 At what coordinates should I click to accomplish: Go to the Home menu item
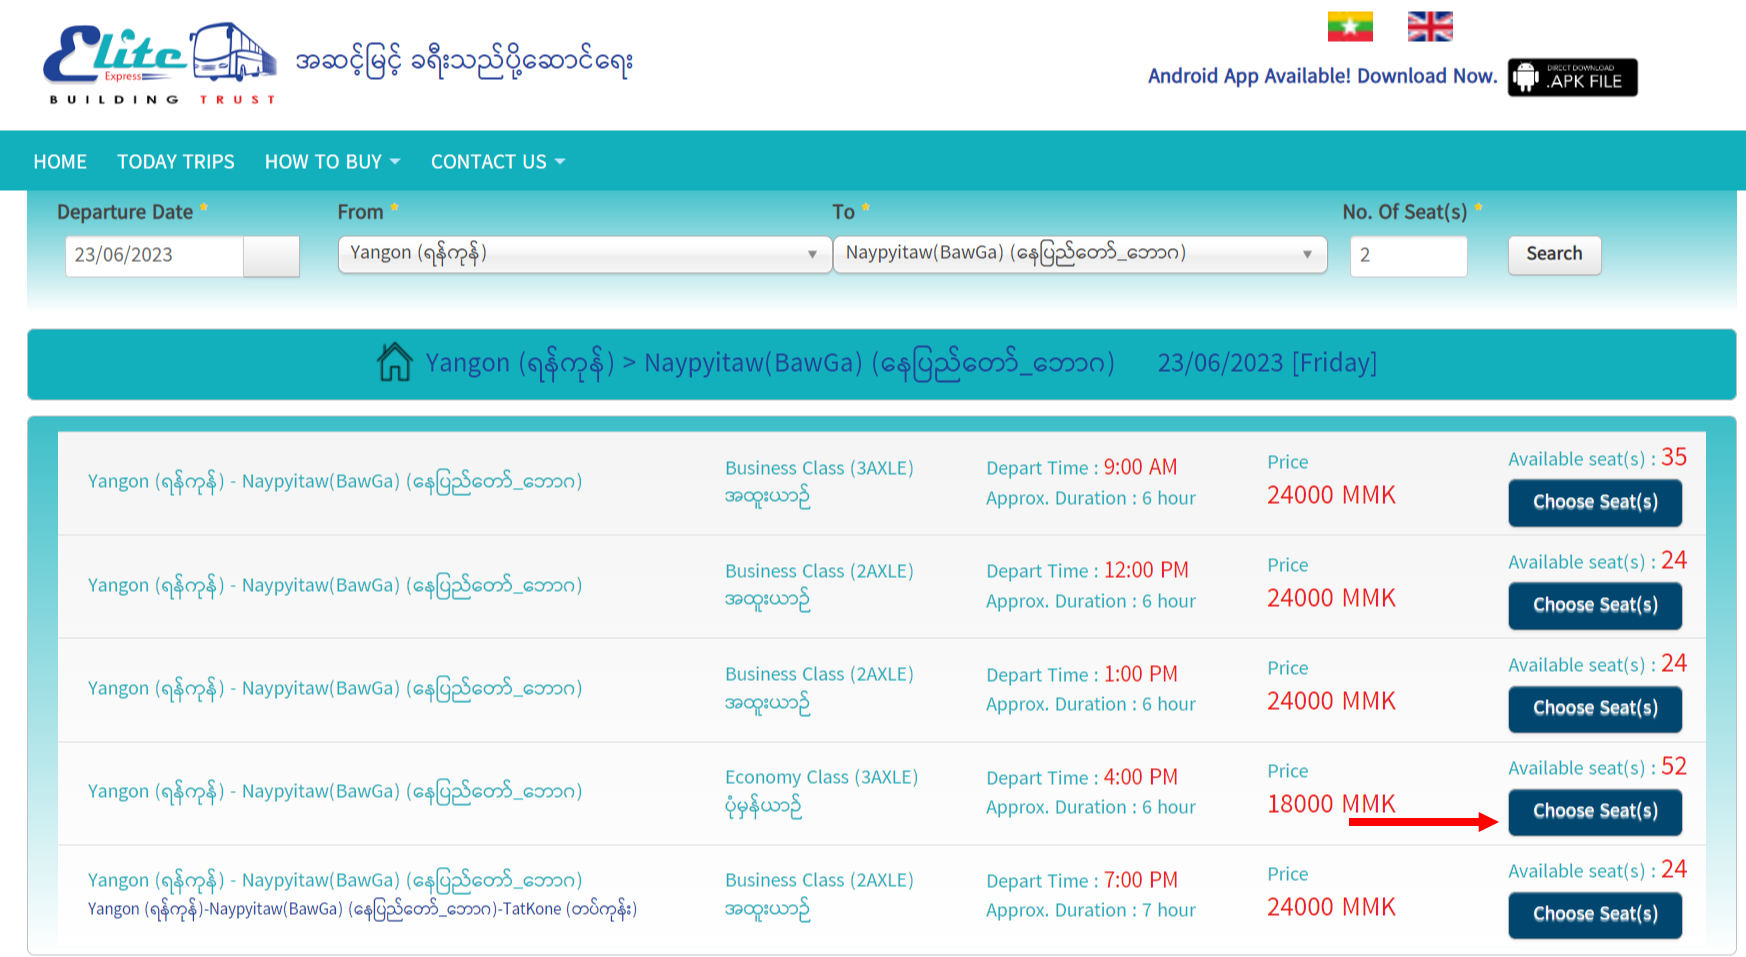pyautogui.click(x=60, y=162)
